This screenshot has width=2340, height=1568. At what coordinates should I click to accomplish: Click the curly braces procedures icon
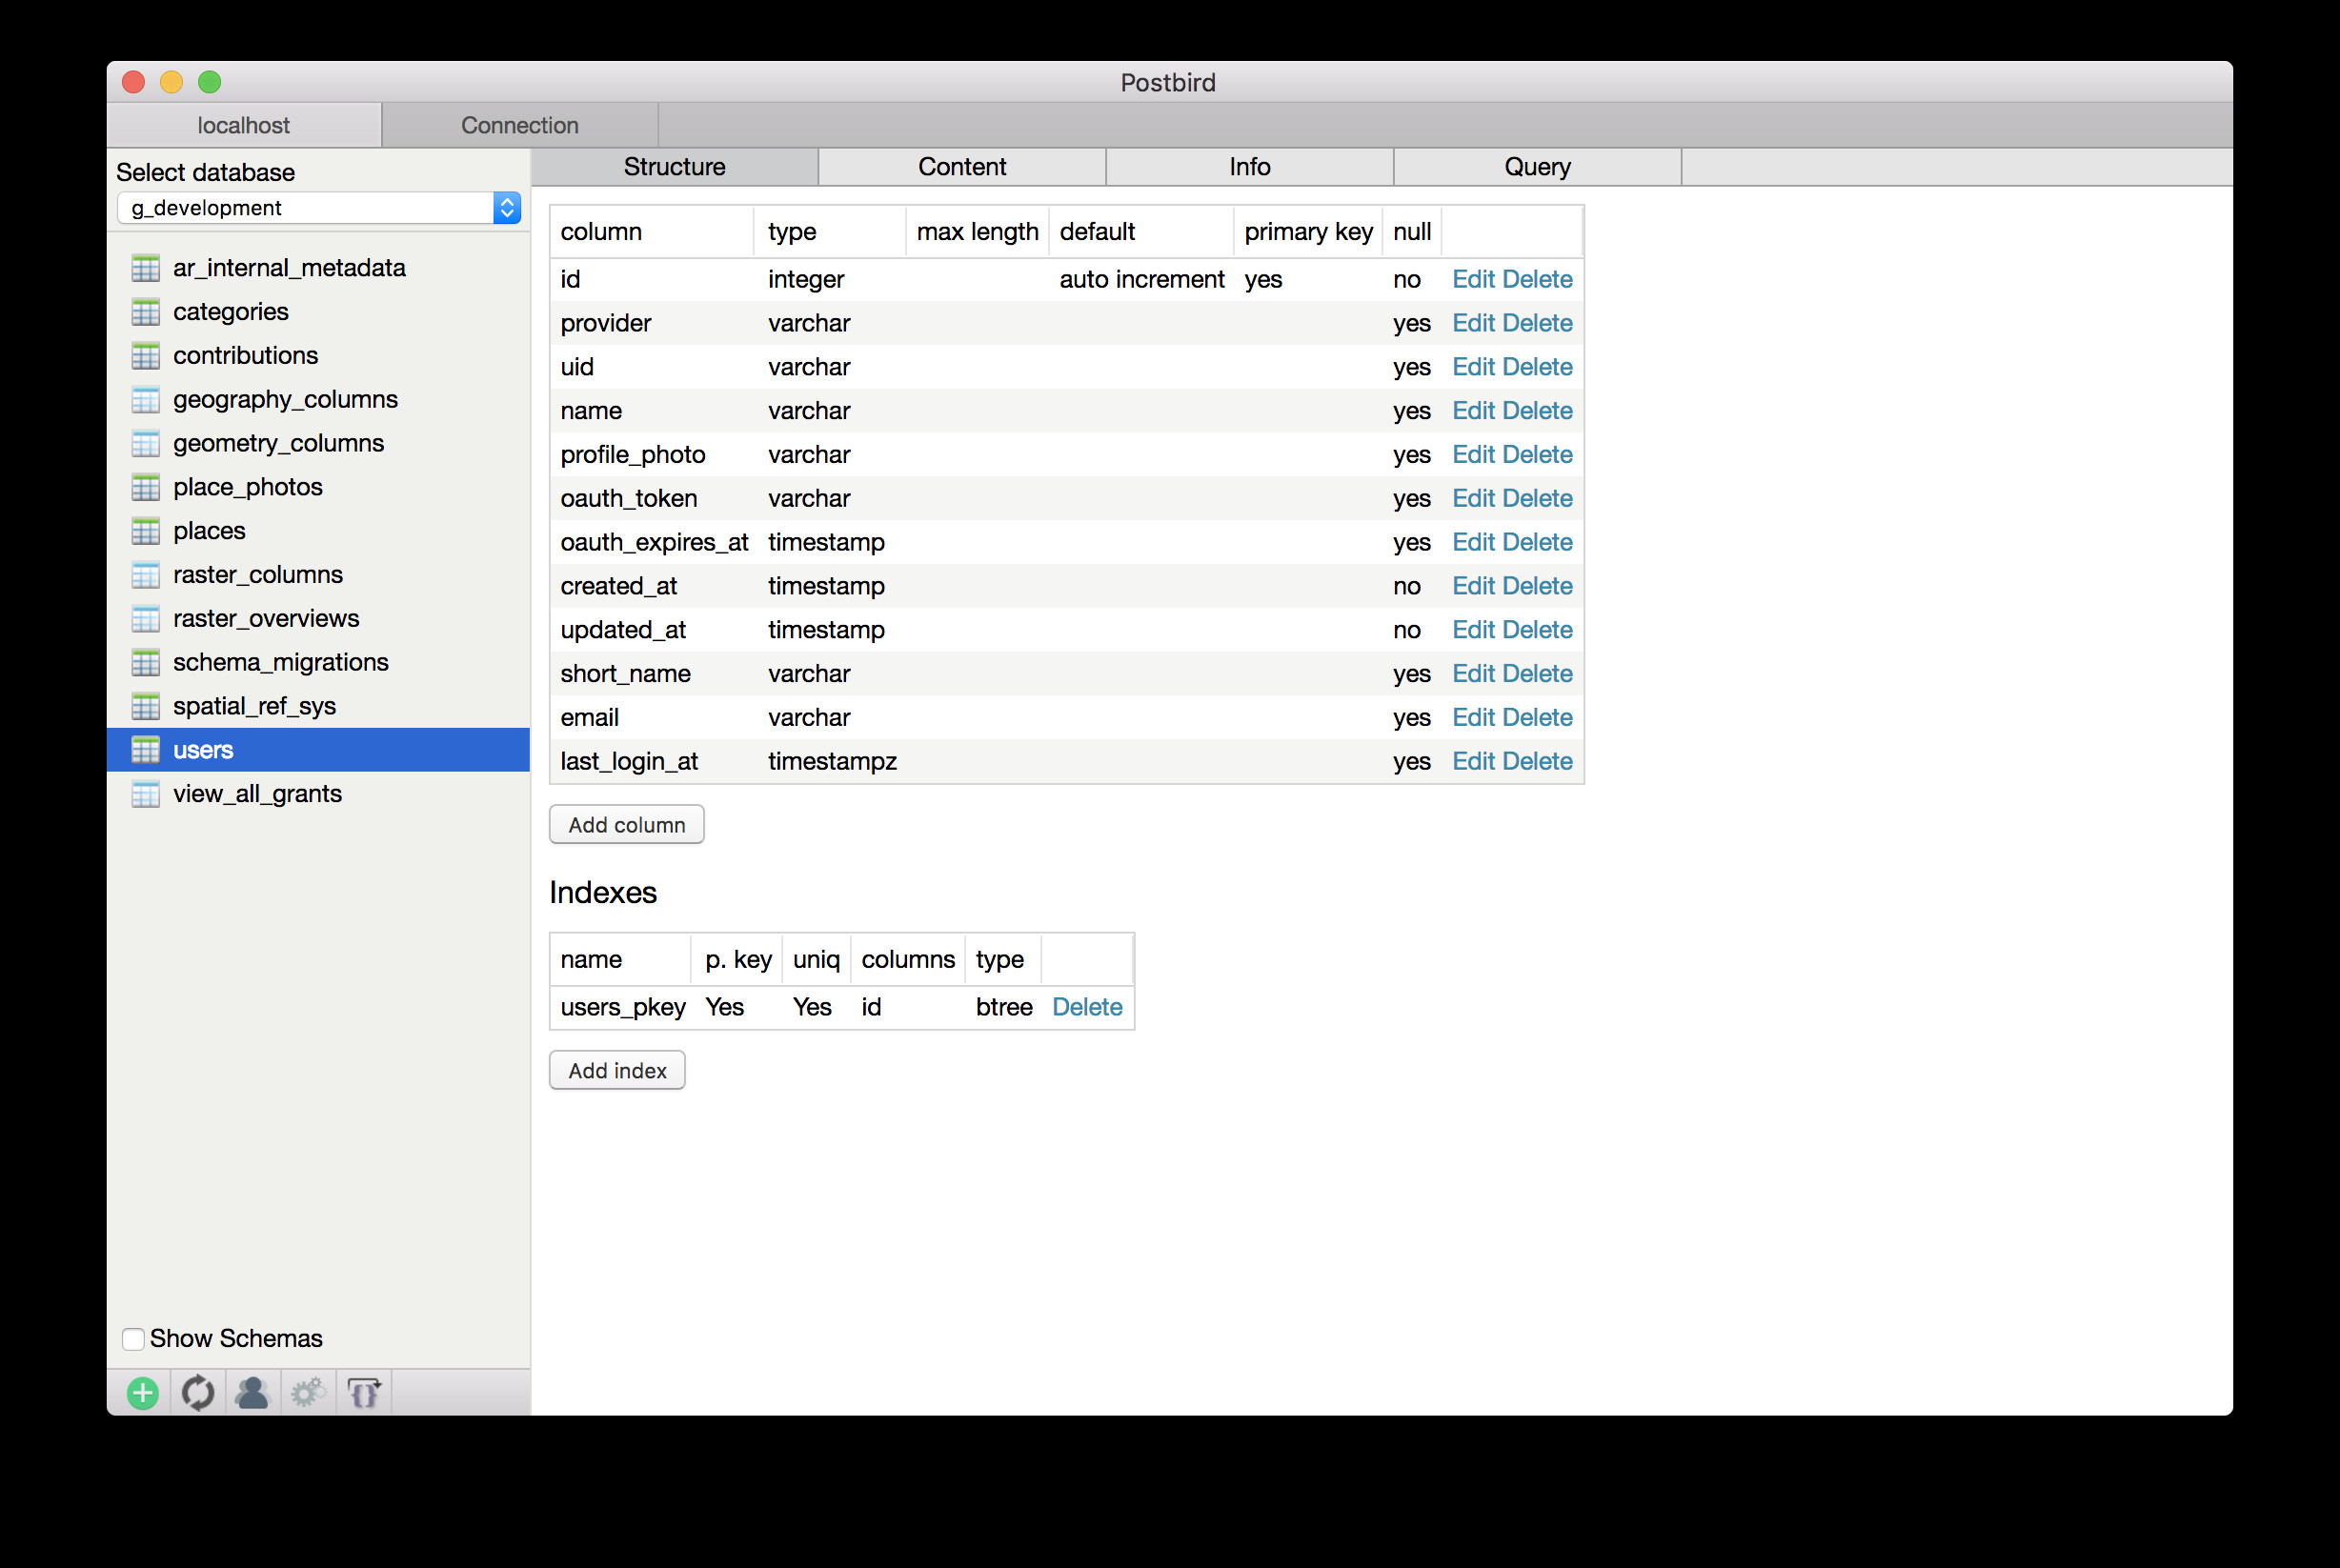point(364,1393)
